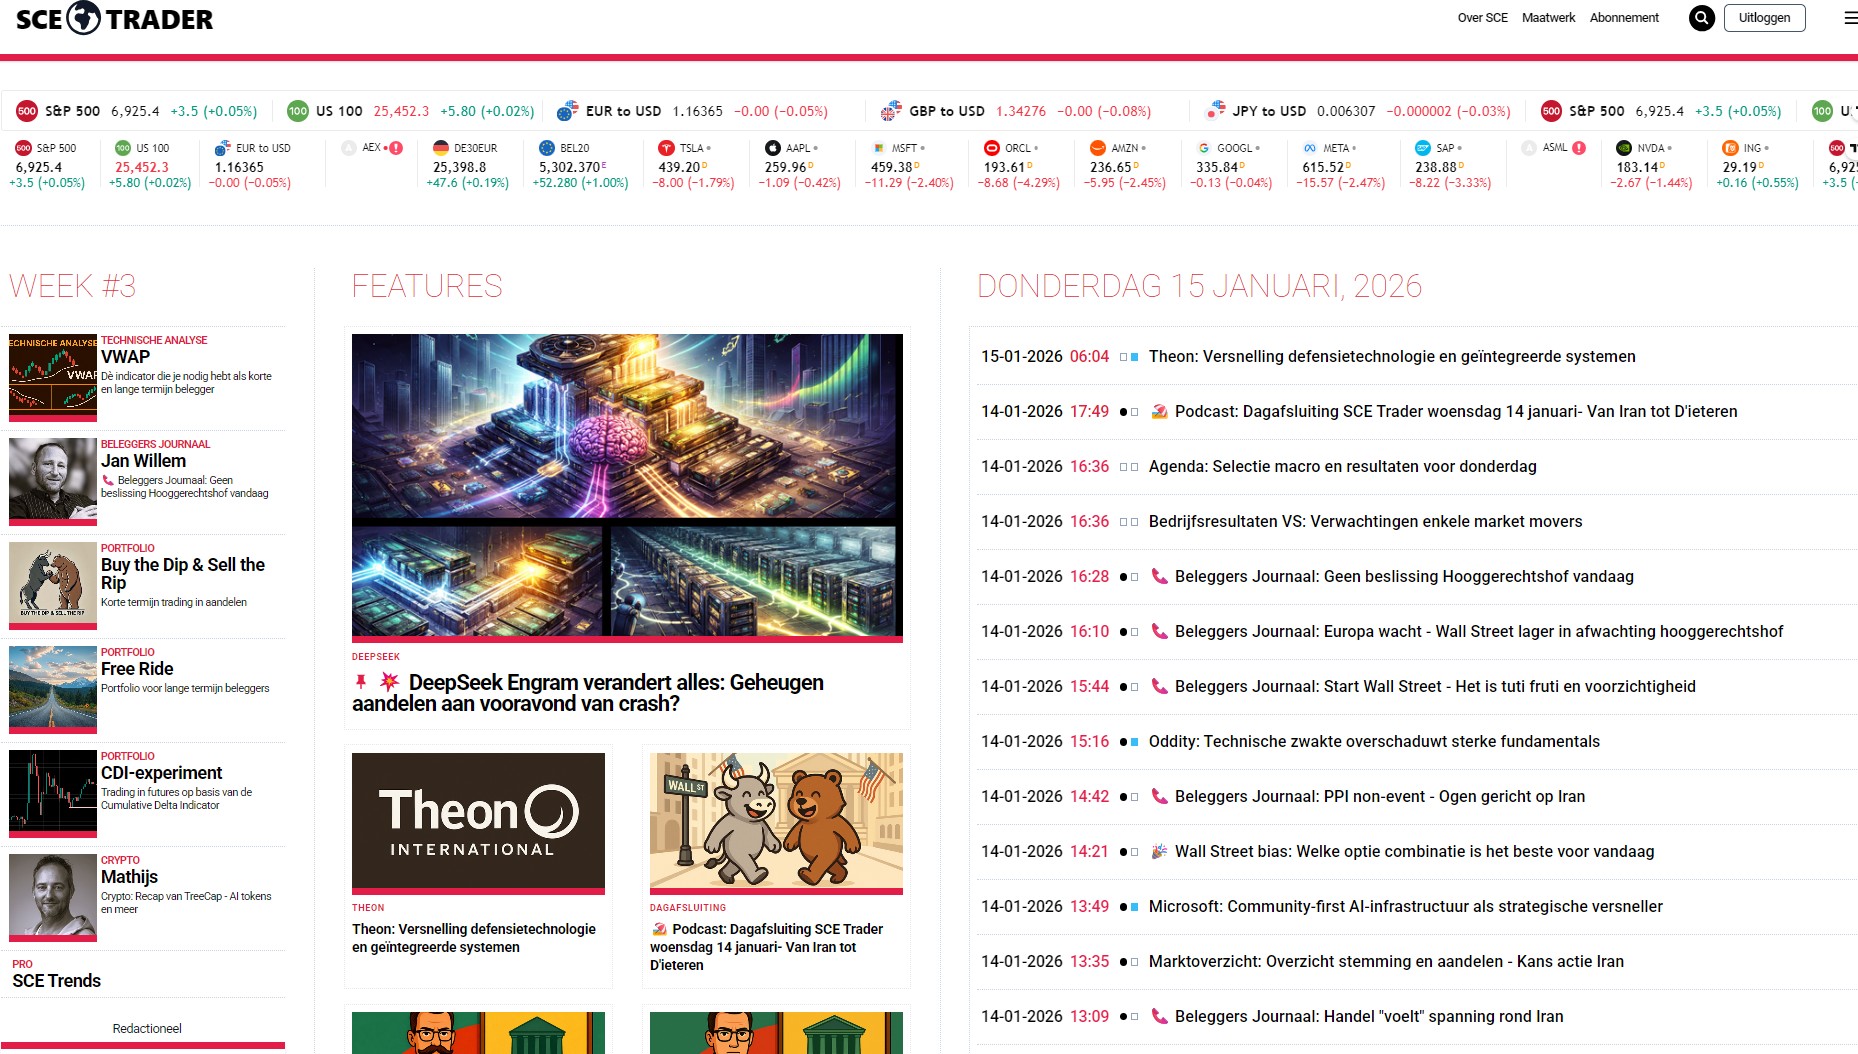Click the red warning icon beside AEX
Image resolution: width=1858 pixels, height=1054 pixels.
tap(396, 148)
